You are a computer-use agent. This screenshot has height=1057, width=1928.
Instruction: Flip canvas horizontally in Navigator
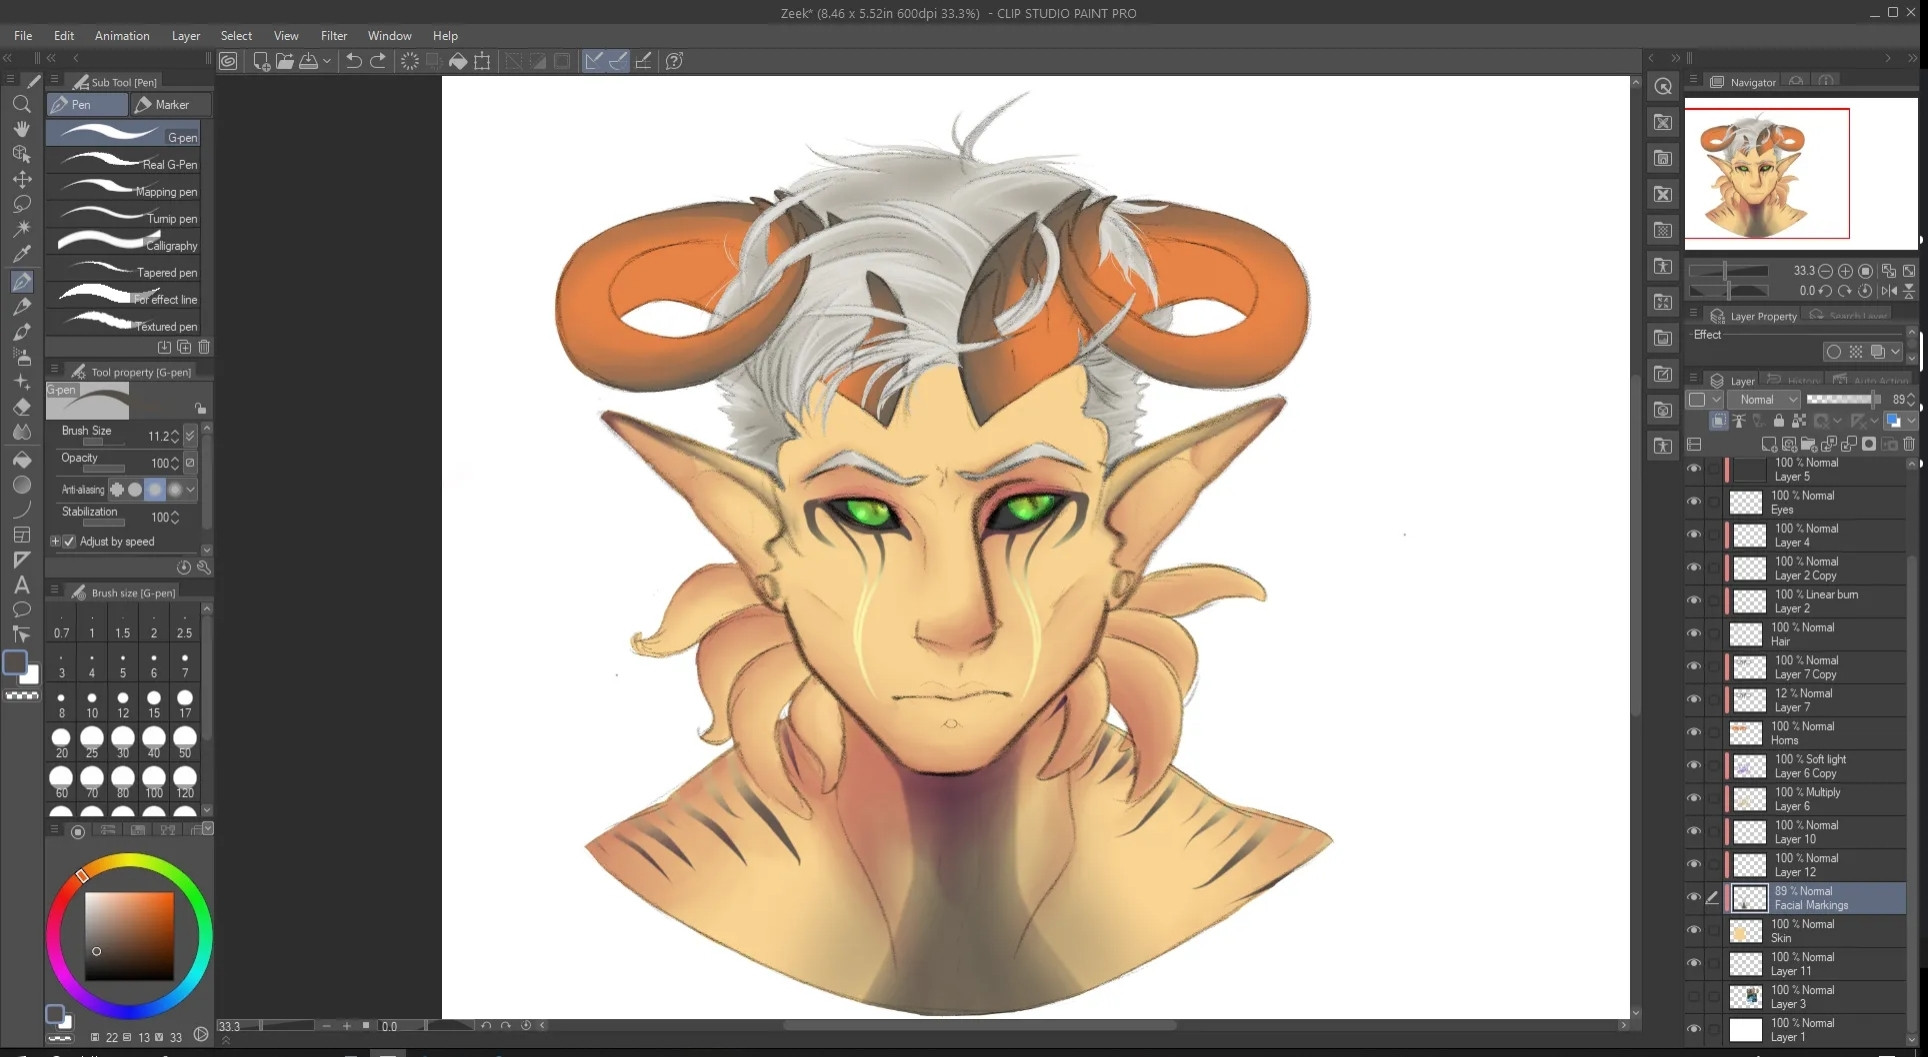coord(1888,291)
